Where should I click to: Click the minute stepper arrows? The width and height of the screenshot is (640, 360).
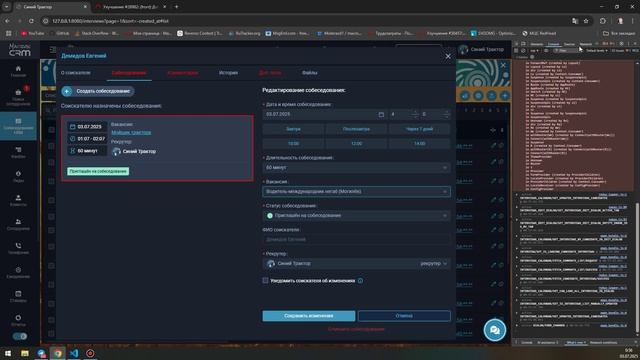tap(446, 114)
